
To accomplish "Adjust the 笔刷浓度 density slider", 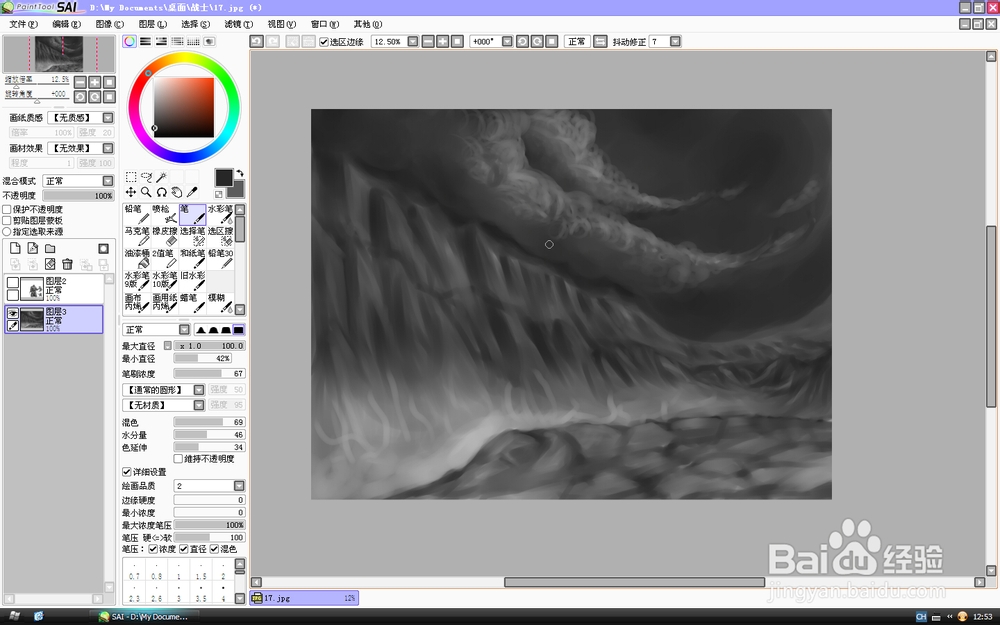I will pyautogui.click(x=209, y=374).
